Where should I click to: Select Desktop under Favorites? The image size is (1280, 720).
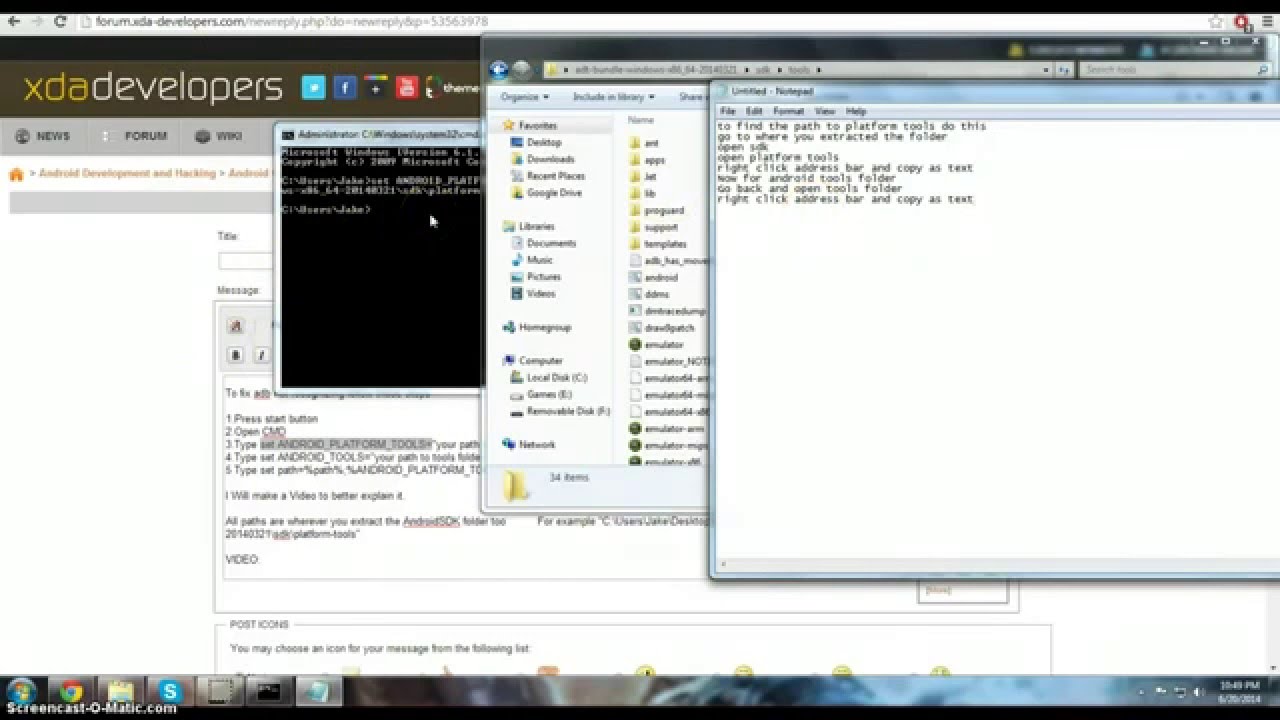(535, 143)
